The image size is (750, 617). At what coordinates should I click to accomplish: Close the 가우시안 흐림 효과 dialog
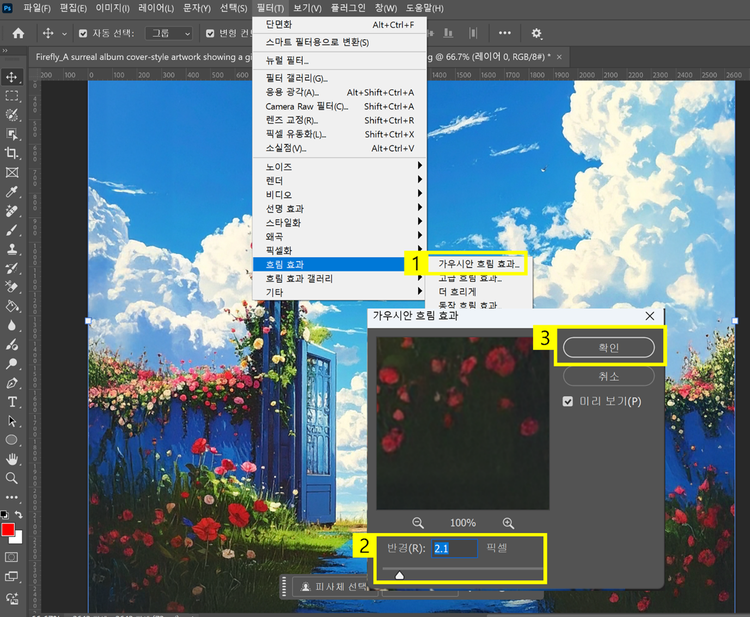tap(650, 316)
